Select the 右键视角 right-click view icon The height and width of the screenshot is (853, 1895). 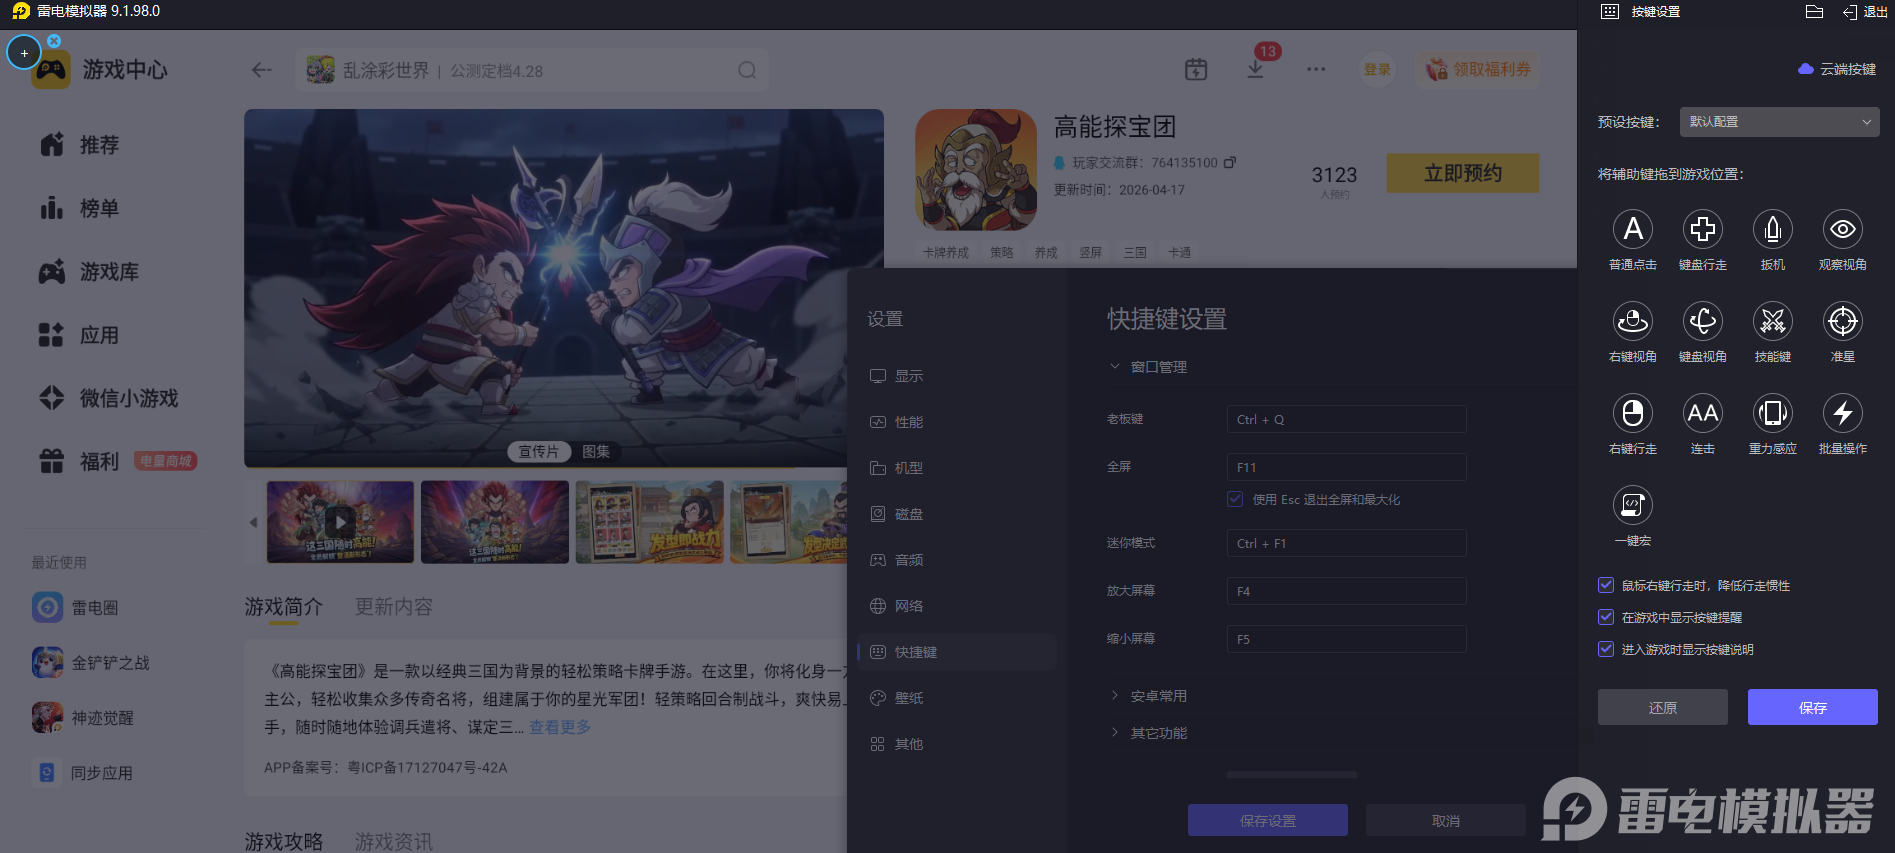1633,322
